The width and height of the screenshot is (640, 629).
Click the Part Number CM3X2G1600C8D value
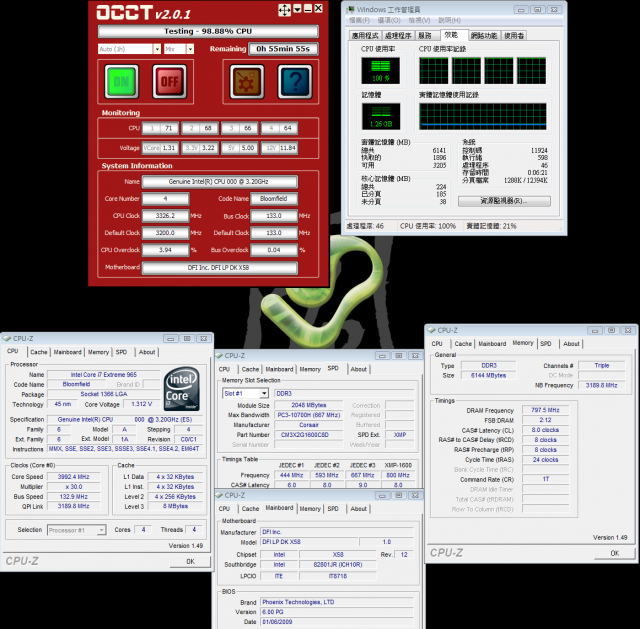(x=309, y=435)
